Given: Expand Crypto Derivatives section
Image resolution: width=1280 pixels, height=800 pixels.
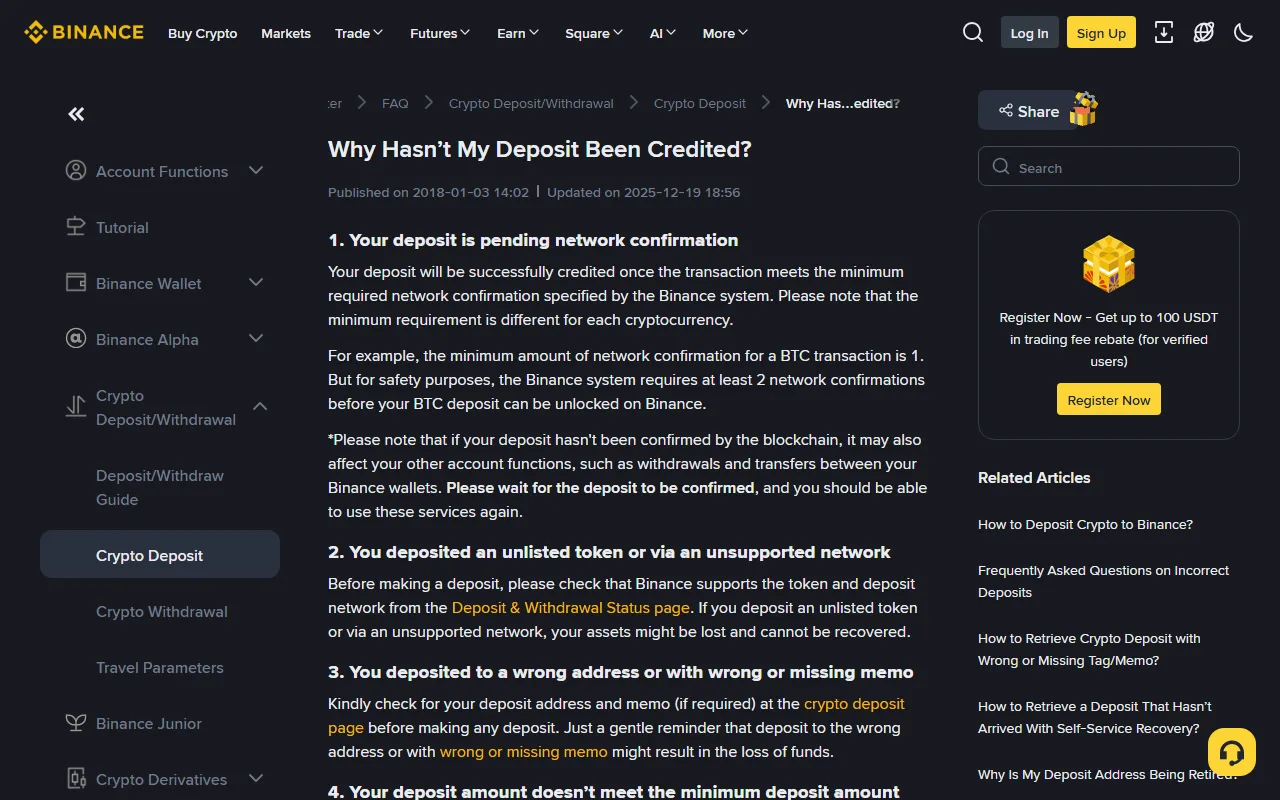Looking at the screenshot, I should click(256, 778).
